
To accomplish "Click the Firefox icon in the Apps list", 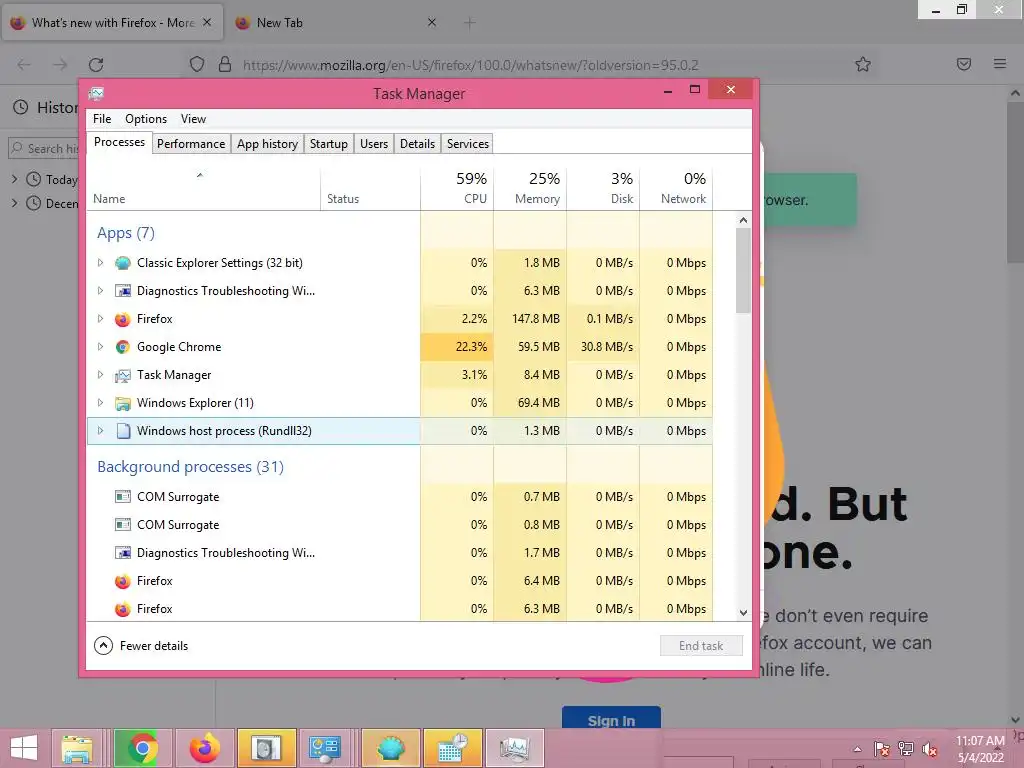I will click(122, 319).
